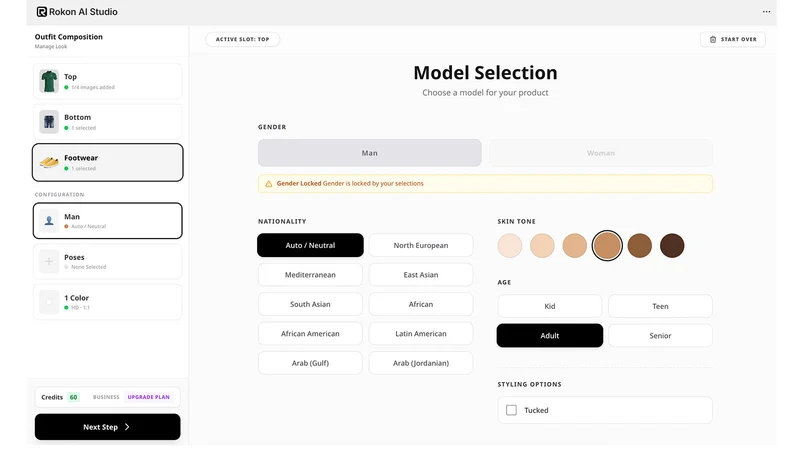This screenshot has height=450, width=800.
Task: Open the 1 Color configuration
Action: tap(108, 302)
